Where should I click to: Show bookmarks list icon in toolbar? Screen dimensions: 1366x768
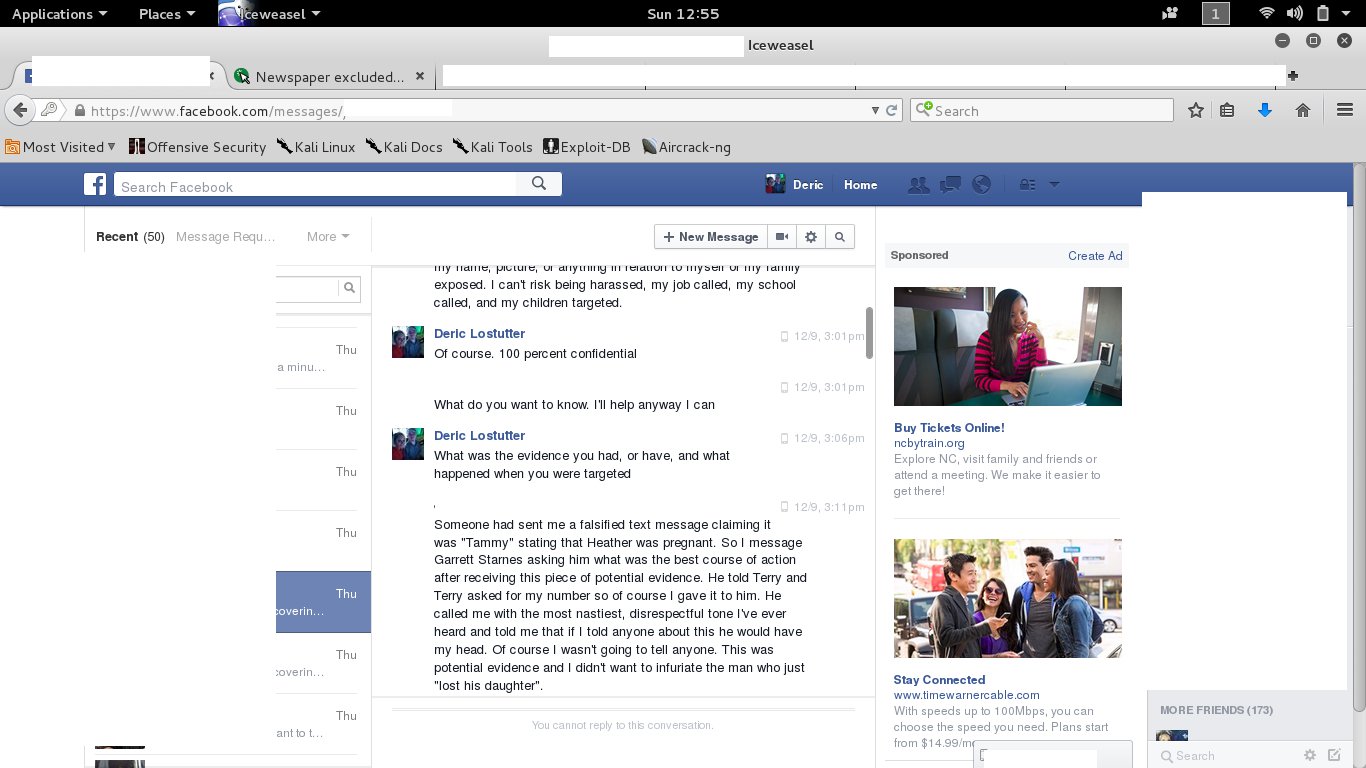click(1228, 111)
